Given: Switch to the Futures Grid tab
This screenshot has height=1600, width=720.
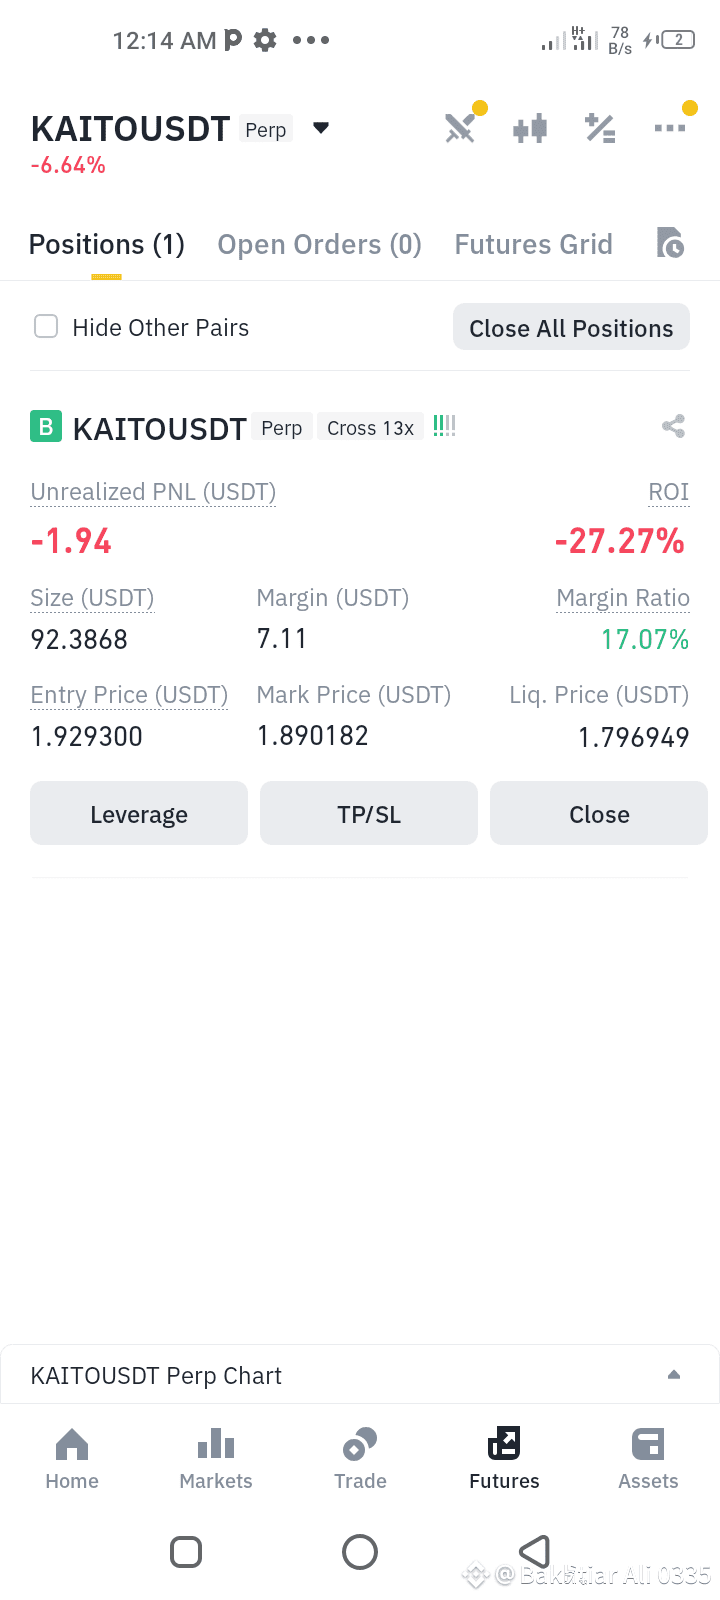Looking at the screenshot, I should tap(534, 245).
